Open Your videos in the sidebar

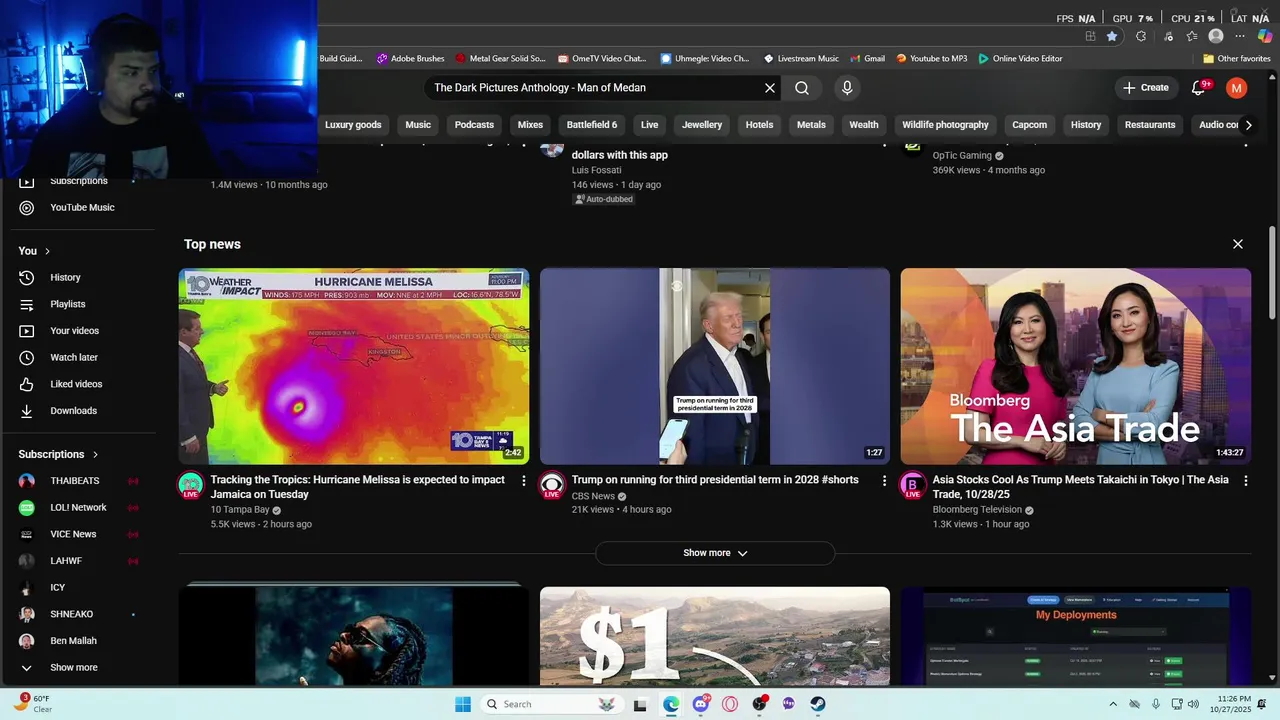pyautogui.click(x=75, y=331)
